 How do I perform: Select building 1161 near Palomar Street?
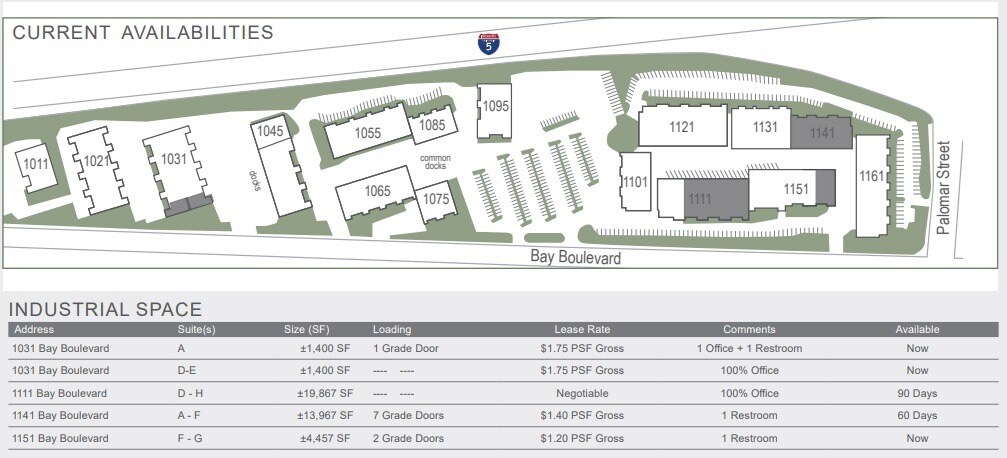[871, 178]
